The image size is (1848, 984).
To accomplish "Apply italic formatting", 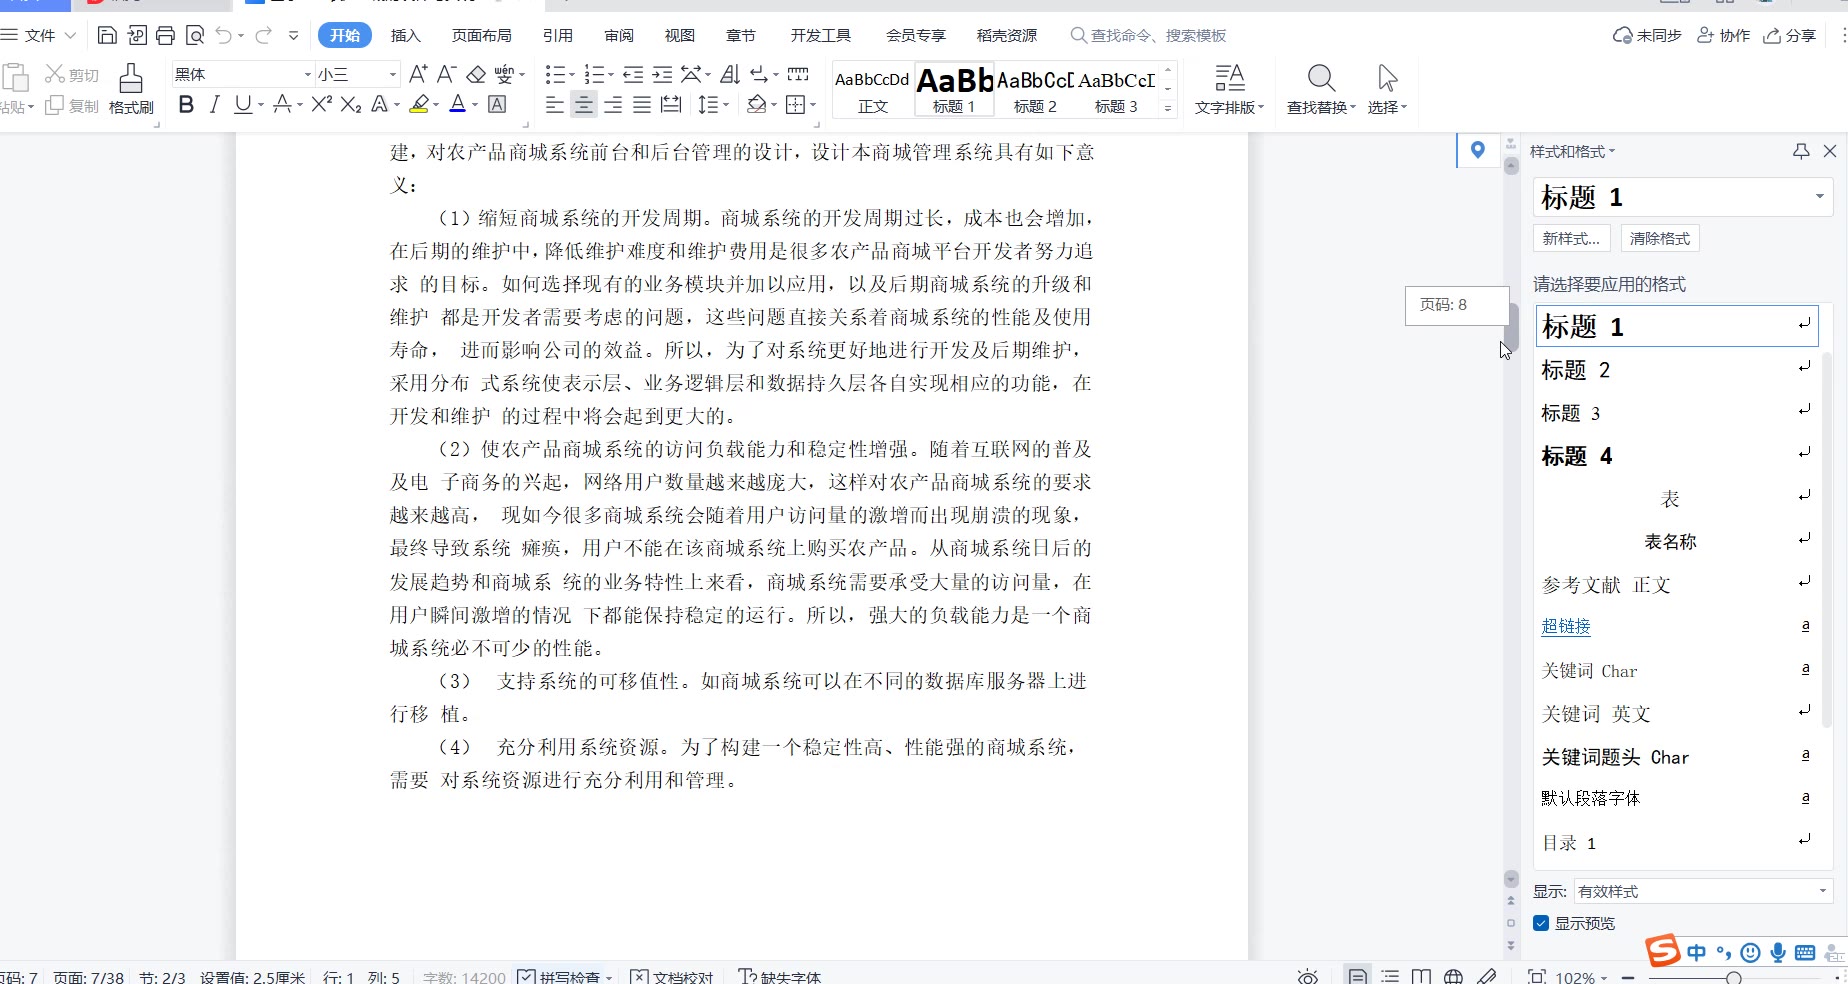I will [214, 105].
